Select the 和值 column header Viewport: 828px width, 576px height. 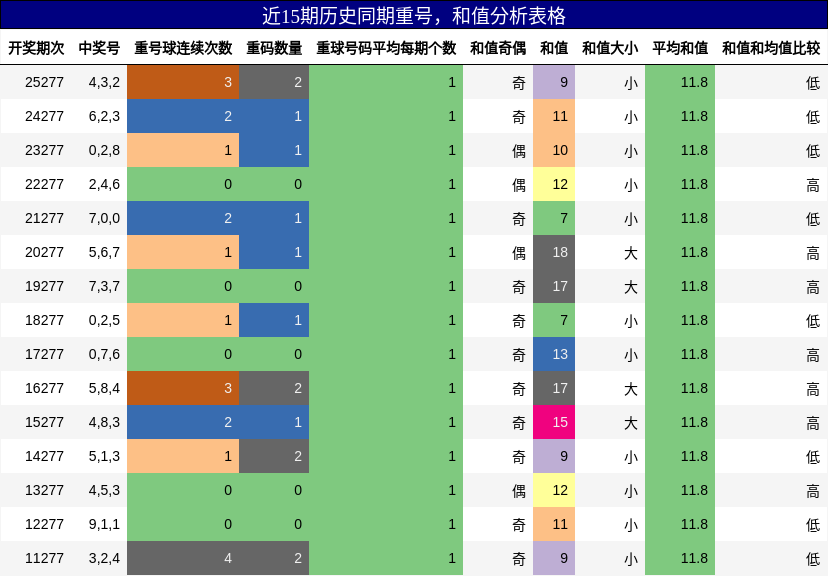pos(554,48)
